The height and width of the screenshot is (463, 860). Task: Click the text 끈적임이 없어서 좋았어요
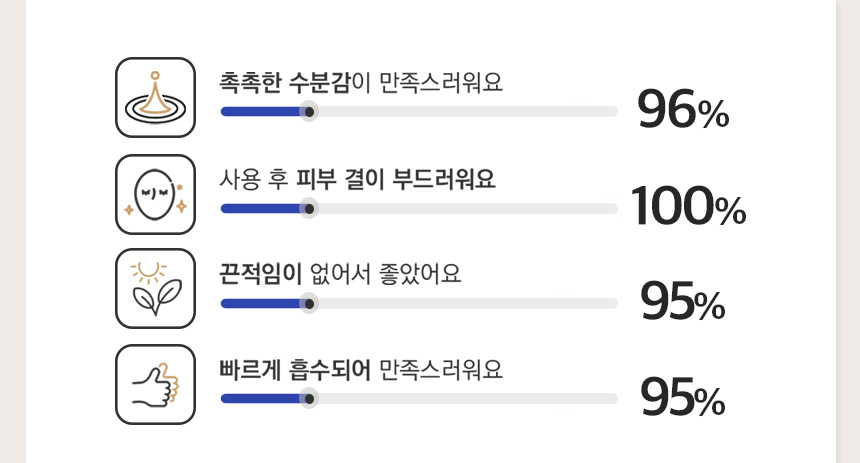coord(340,274)
